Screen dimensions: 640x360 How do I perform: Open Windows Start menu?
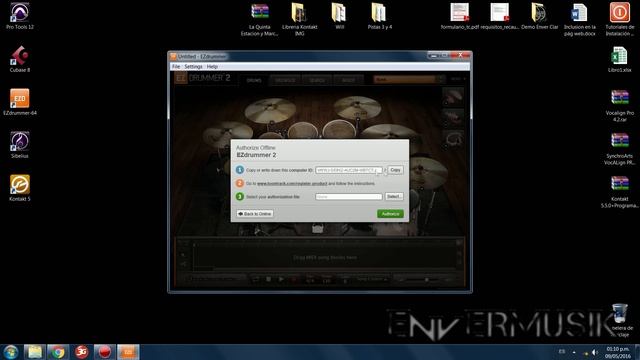(11, 352)
